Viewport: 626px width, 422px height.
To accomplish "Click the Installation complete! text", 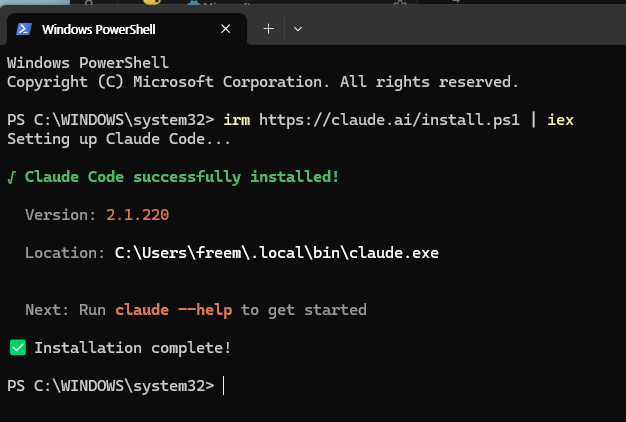I will click(133, 348).
